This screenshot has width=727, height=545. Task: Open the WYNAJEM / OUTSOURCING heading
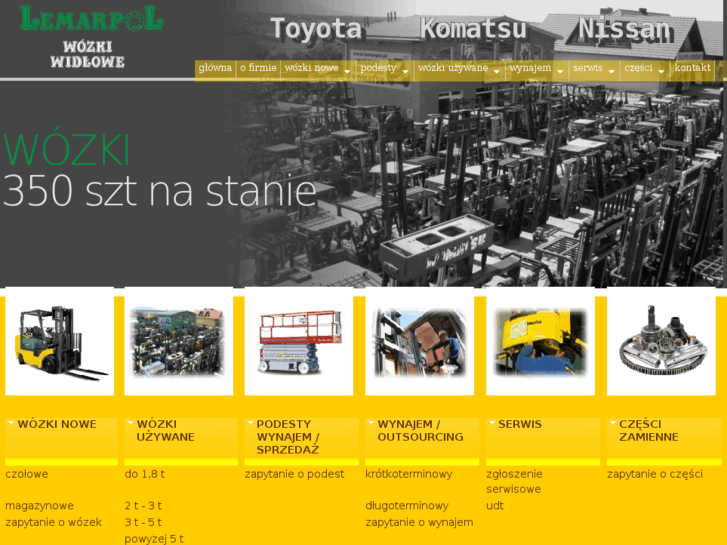tap(420, 430)
